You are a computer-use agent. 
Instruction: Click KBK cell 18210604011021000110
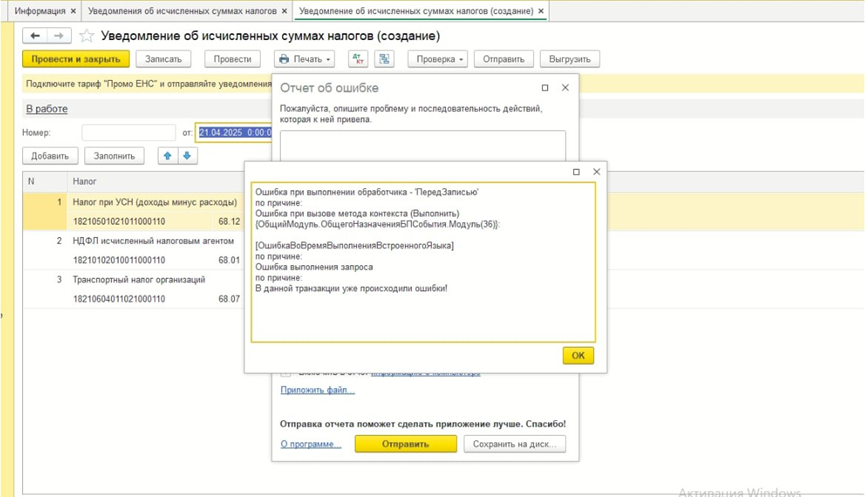click(119, 299)
